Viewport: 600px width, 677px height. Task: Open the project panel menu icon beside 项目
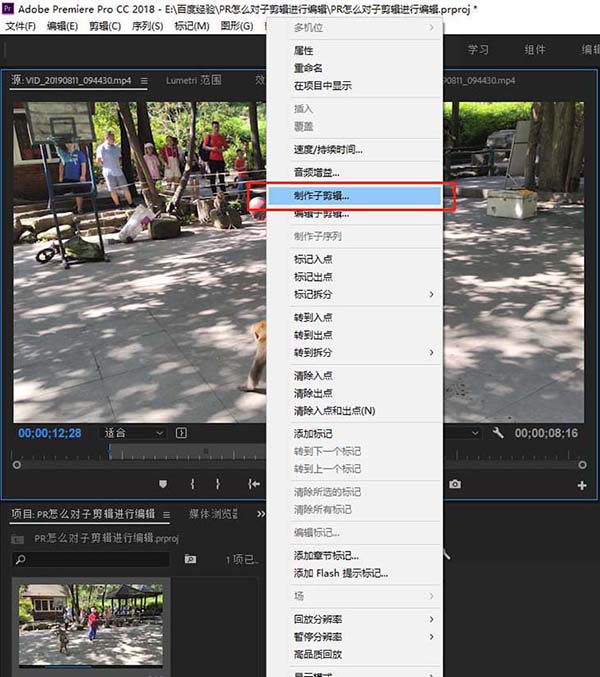click(166, 515)
